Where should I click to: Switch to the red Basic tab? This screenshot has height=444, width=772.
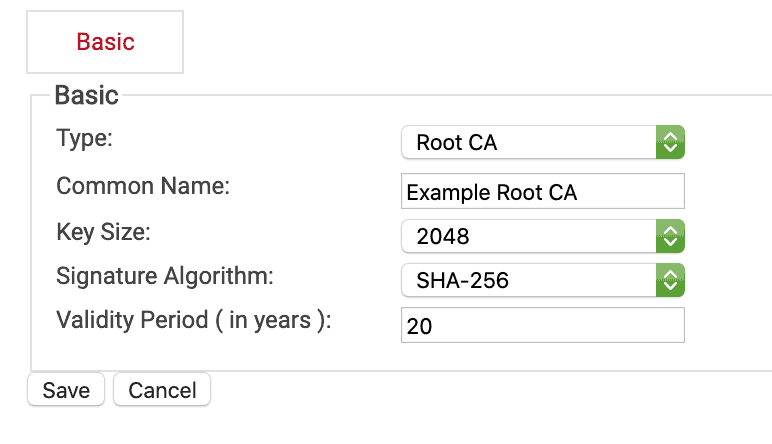point(105,42)
